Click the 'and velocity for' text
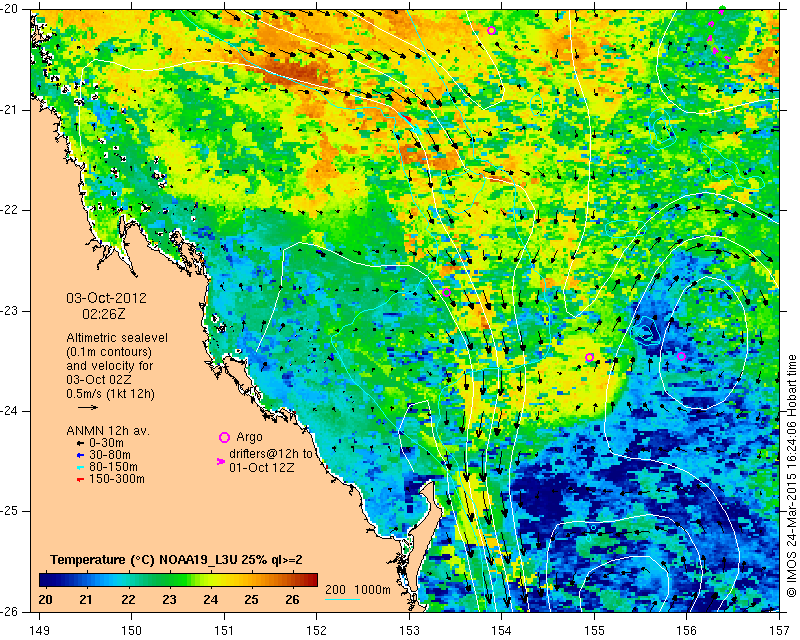800x640 pixels. pyautogui.click(x=109, y=366)
